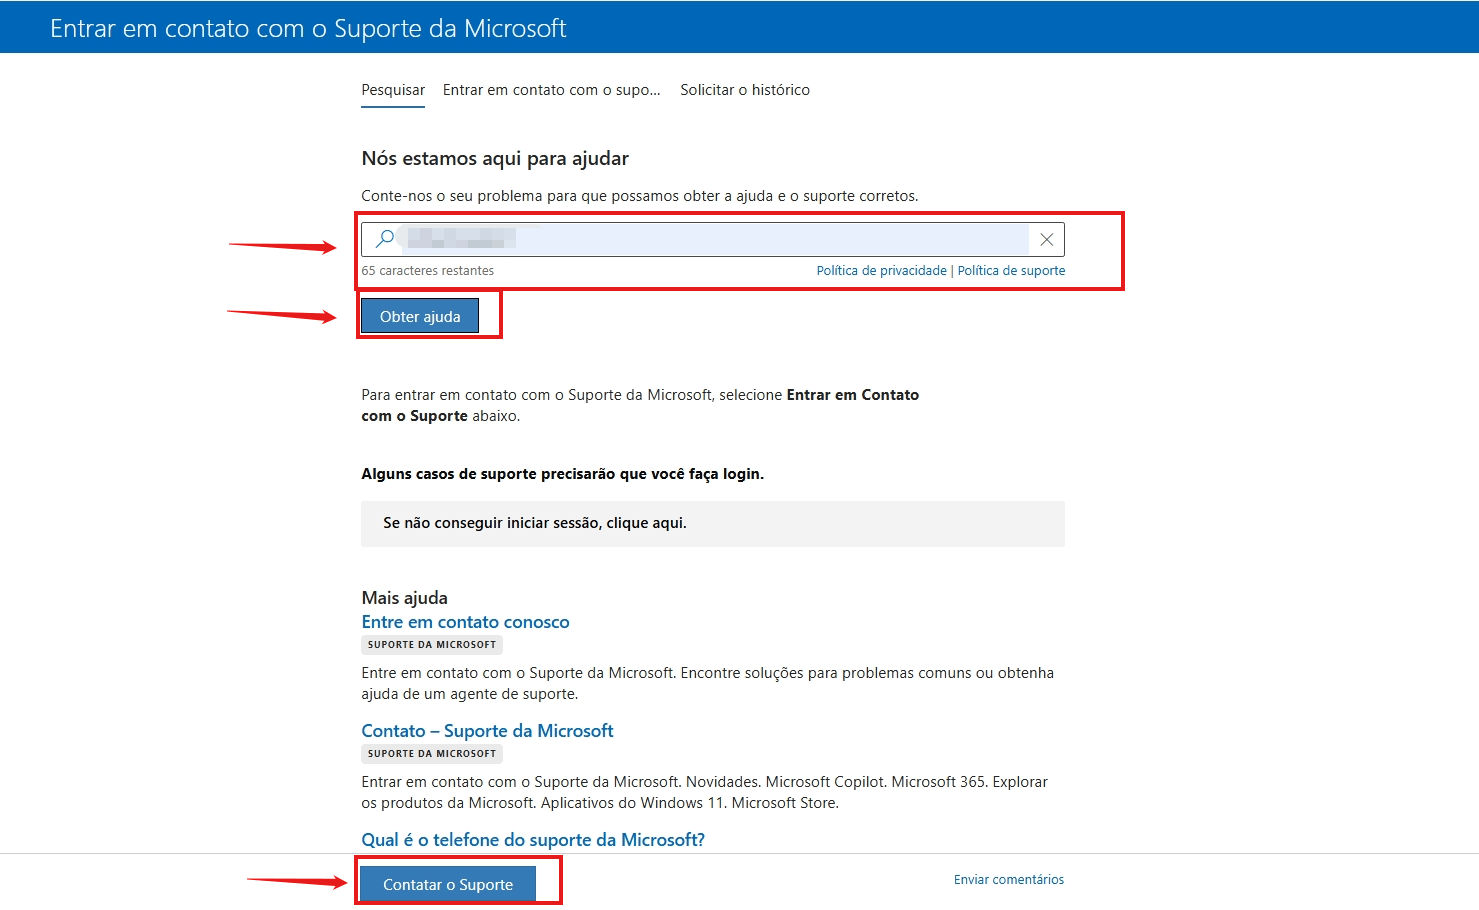Click the SUPORTE DA MICROSOFT badge under Entre em contato conosco
The image size is (1479, 910).
tap(431, 644)
